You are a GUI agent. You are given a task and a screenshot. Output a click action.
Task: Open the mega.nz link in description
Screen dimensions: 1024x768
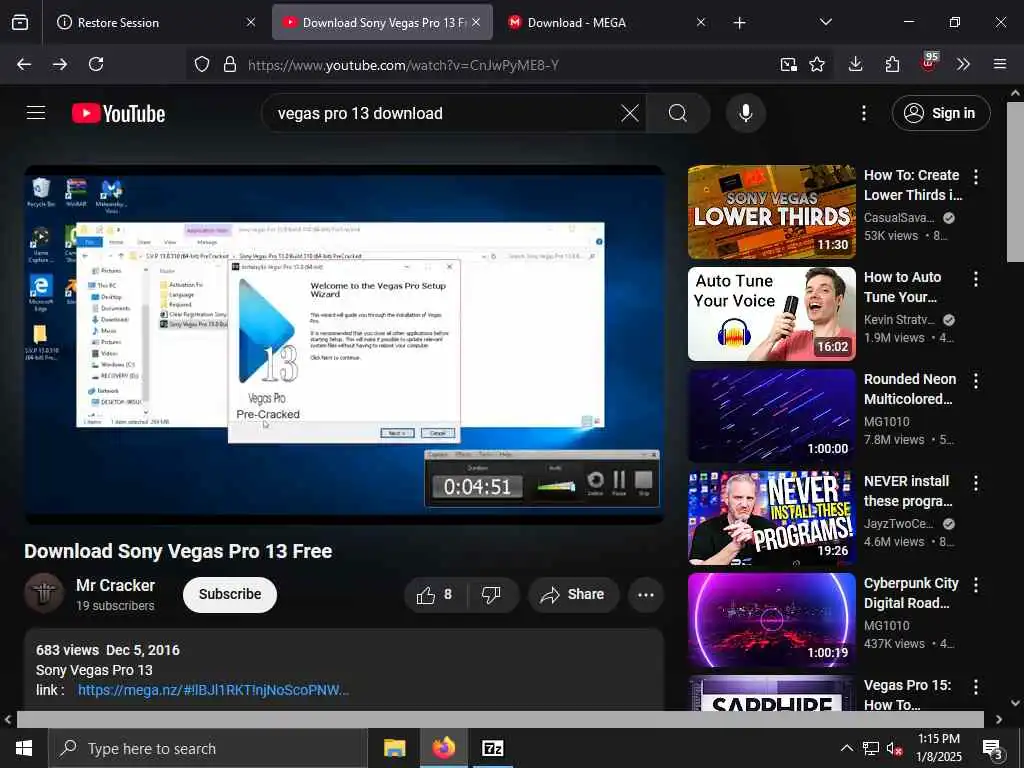(213, 690)
